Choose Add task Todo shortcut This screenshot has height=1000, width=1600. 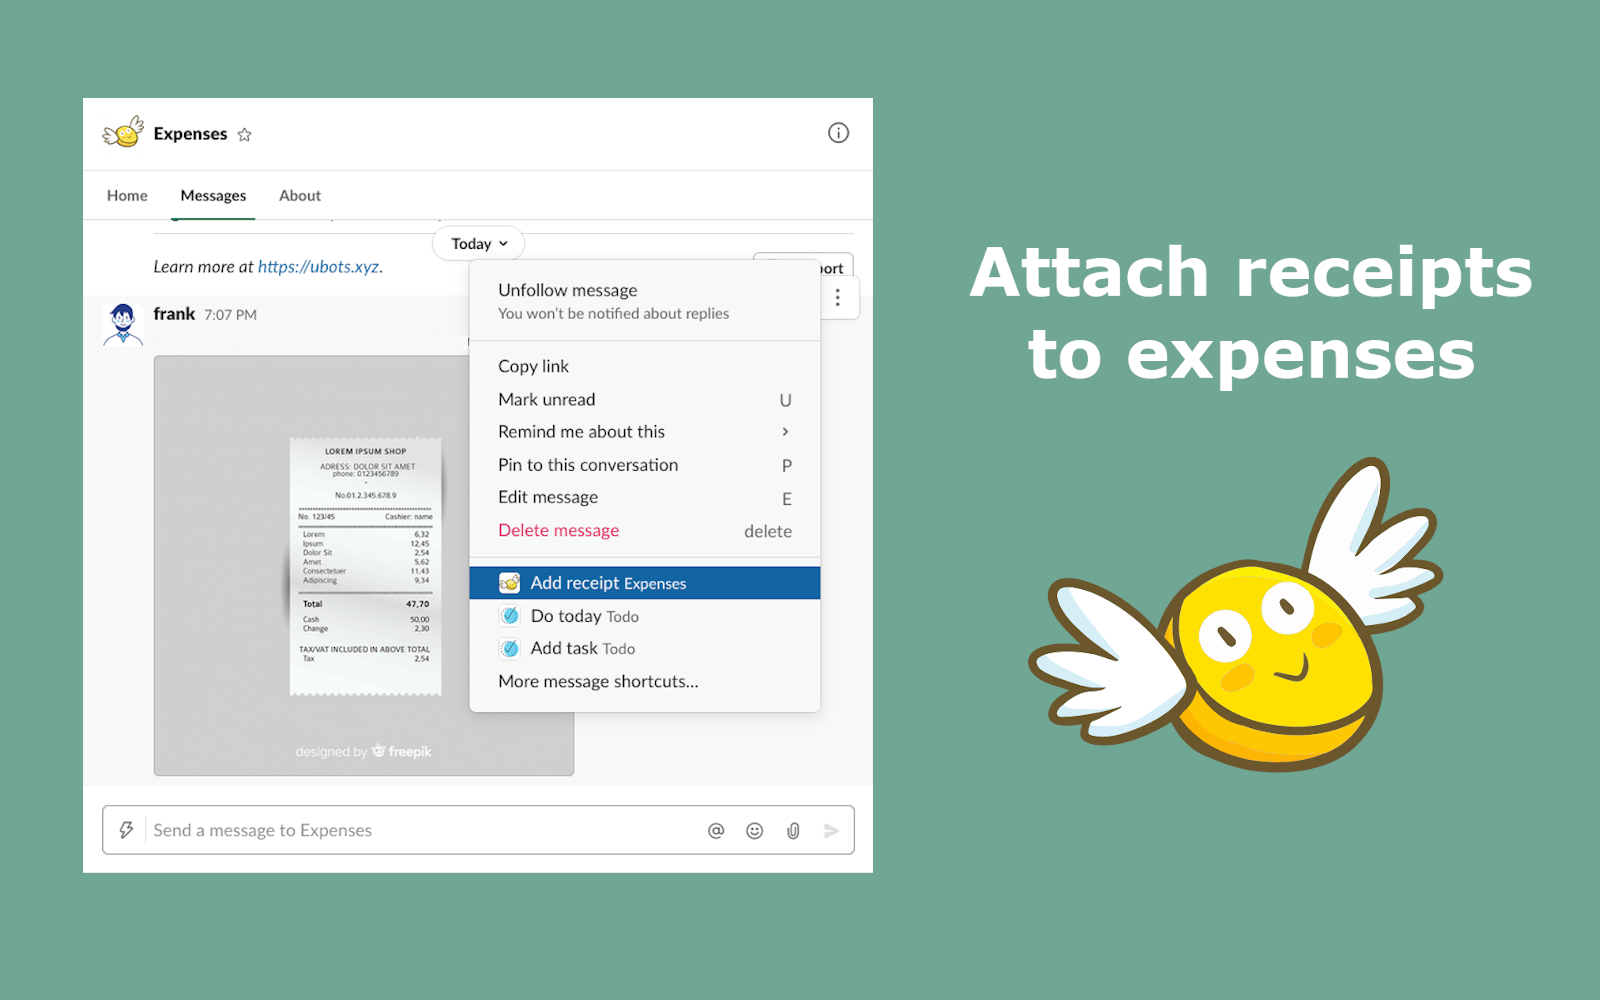click(x=645, y=649)
